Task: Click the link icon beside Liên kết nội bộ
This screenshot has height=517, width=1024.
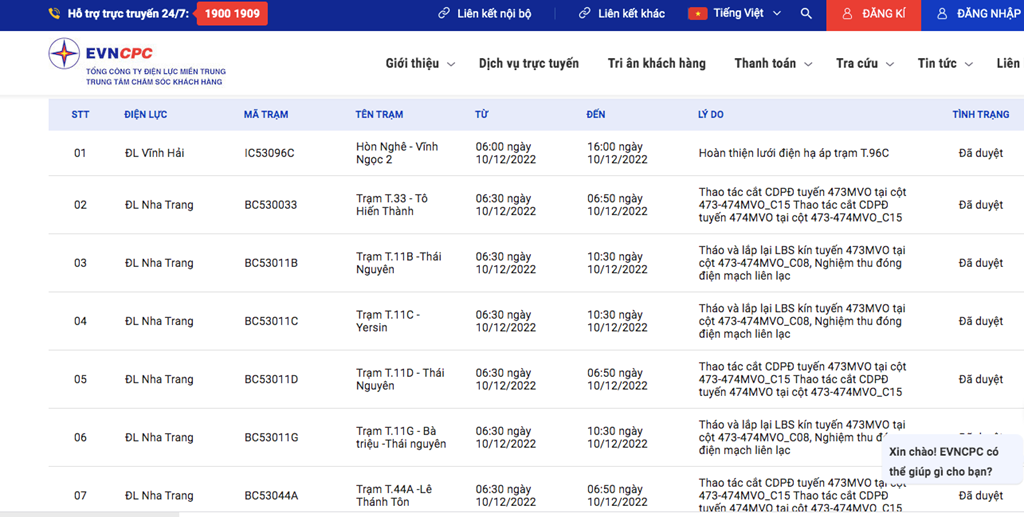Action: (444, 14)
